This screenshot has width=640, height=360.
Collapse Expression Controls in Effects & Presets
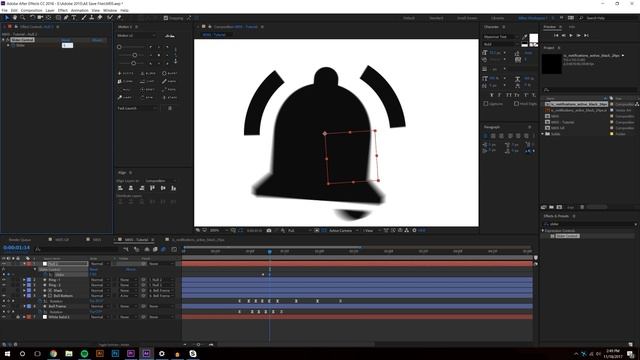point(542,231)
